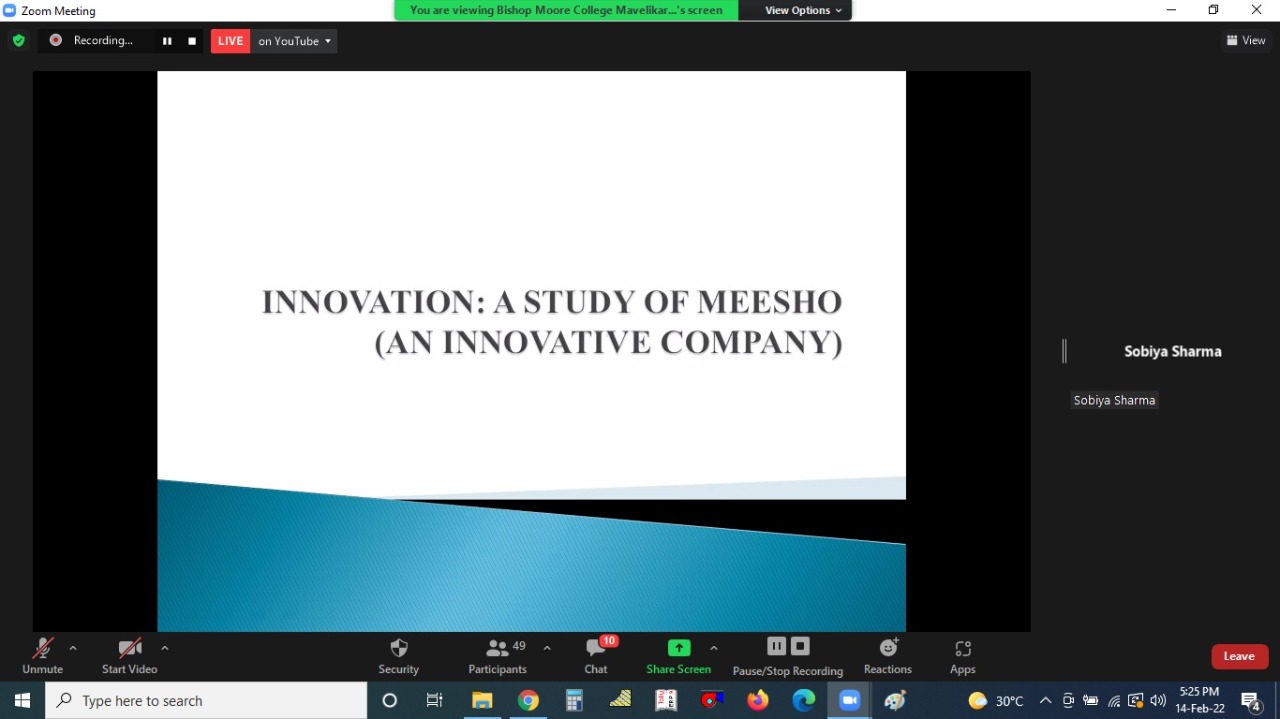The width and height of the screenshot is (1280, 719).
Task: Open the Participants panel
Action: point(498,656)
